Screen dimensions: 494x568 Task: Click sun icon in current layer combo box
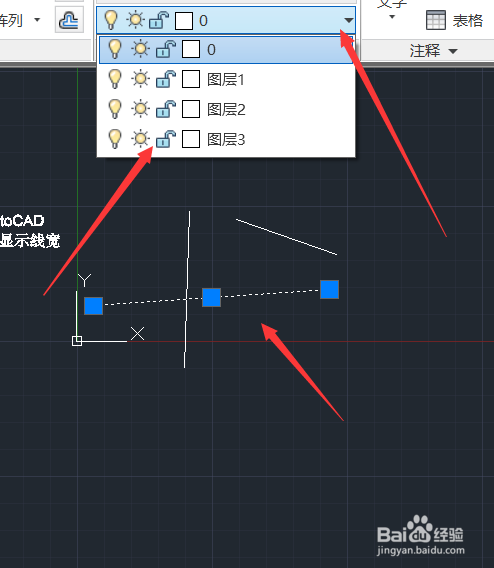pyautogui.click(x=135, y=20)
